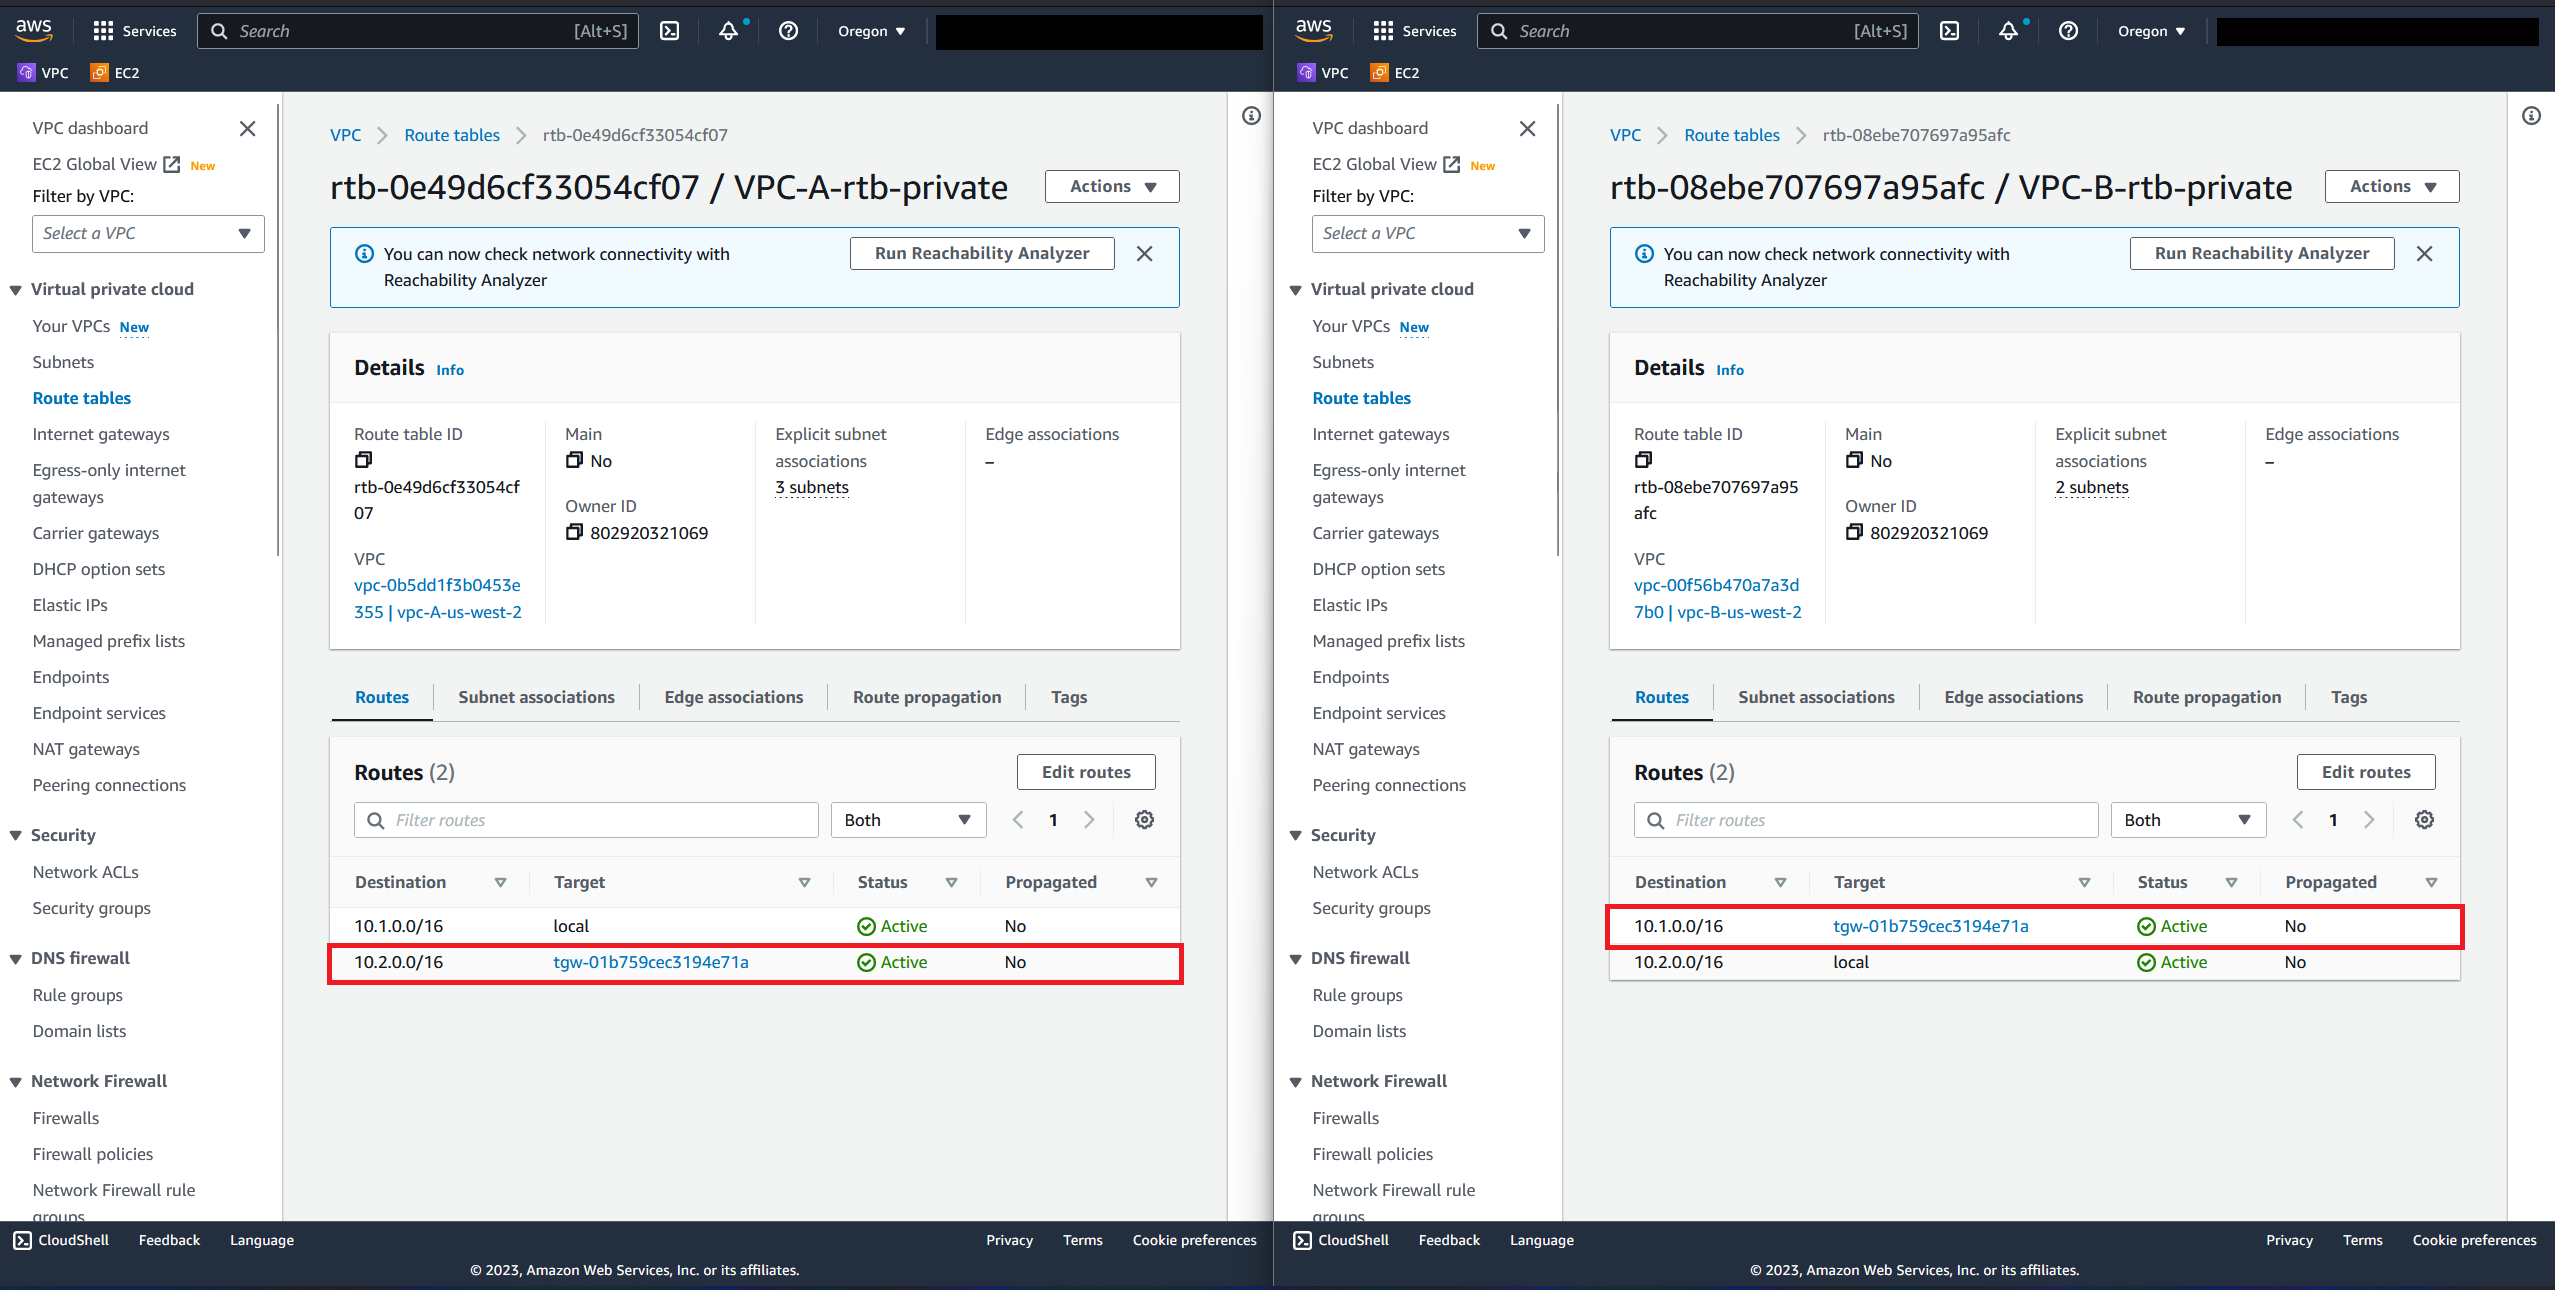Viewport: 2555px width, 1290px height.
Task: Open 'Select a VPC' filter in right sidebar
Action: tap(1427, 234)
